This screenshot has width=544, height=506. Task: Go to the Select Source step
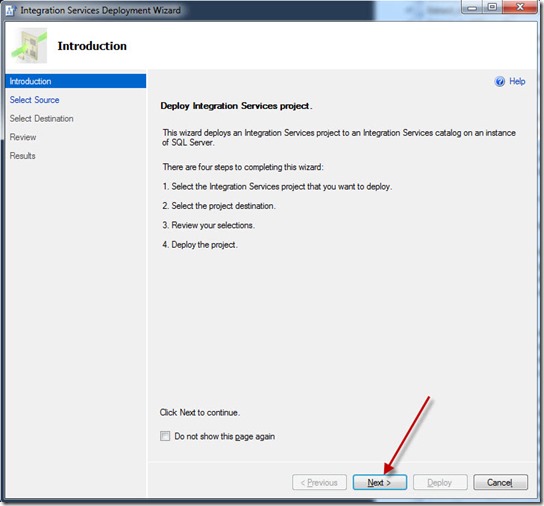(x=34, y=100)
